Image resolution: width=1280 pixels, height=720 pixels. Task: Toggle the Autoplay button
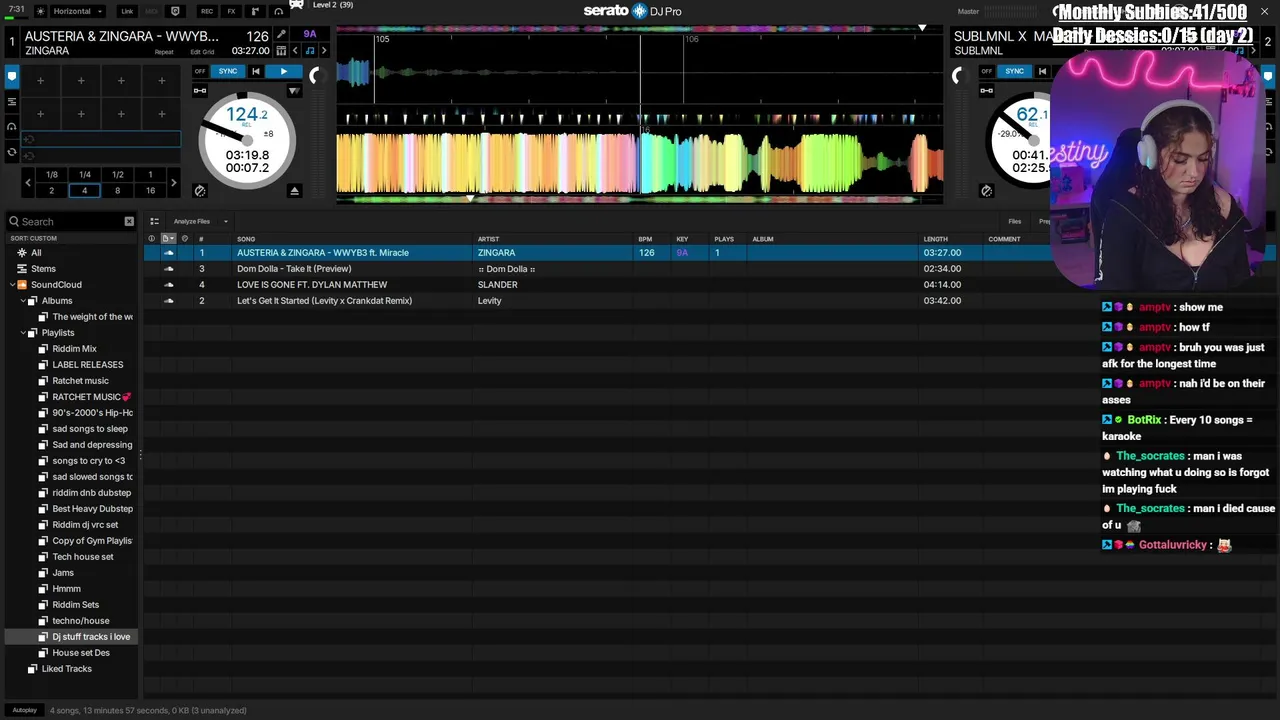(x=25, y=710)
